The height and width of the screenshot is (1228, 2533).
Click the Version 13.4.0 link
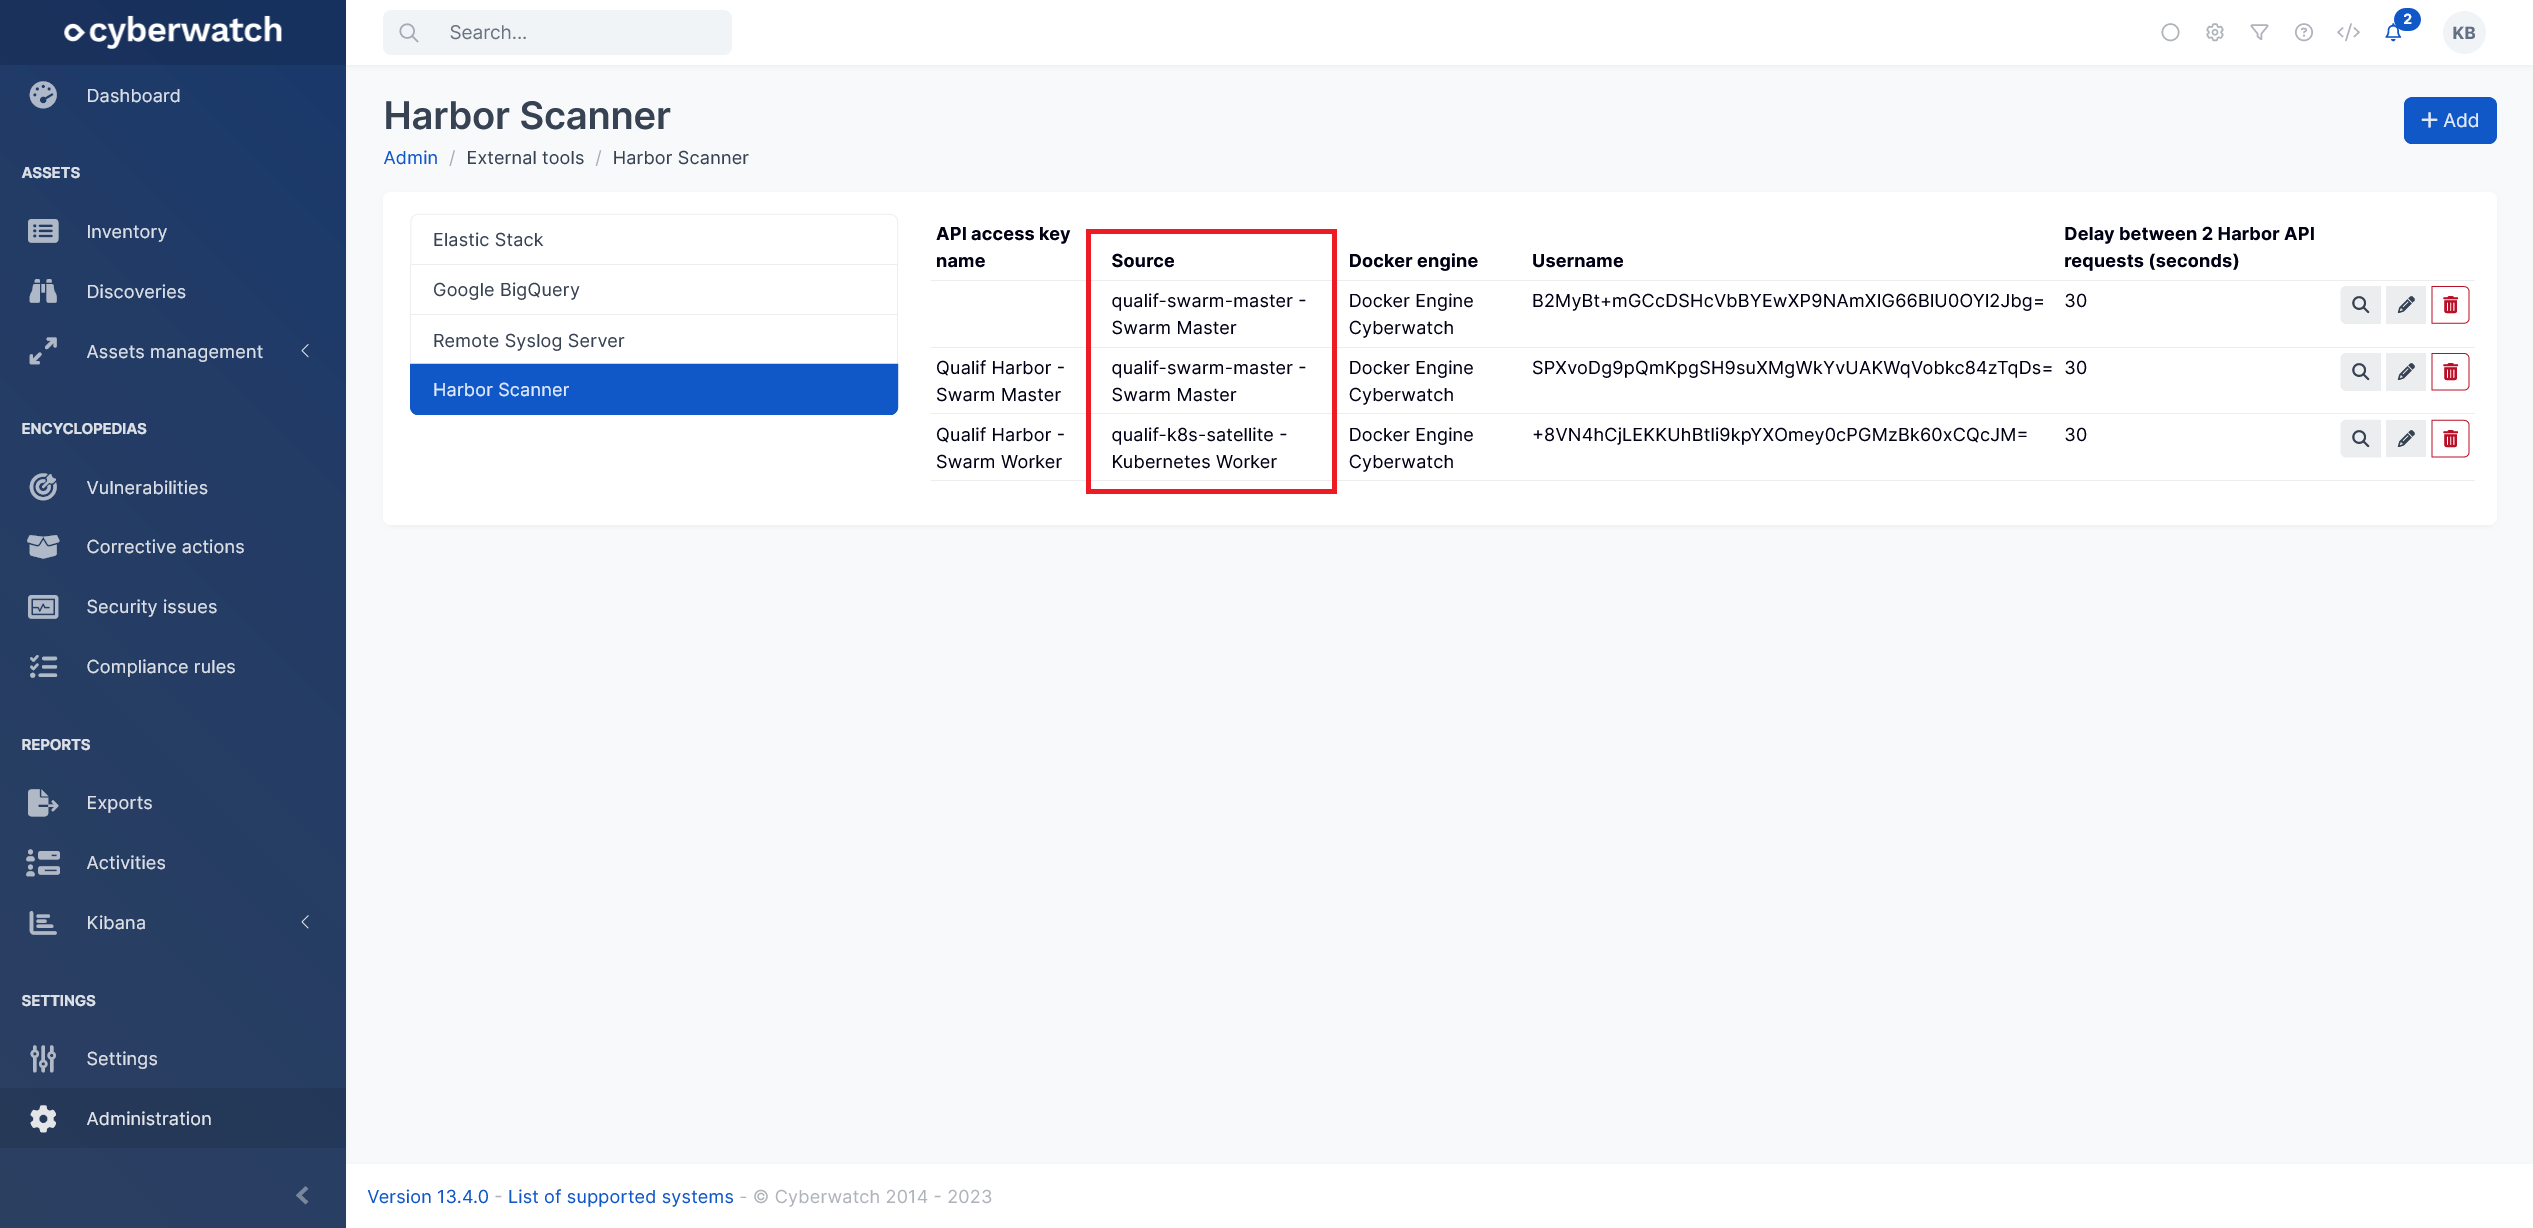pos(428,1197)
